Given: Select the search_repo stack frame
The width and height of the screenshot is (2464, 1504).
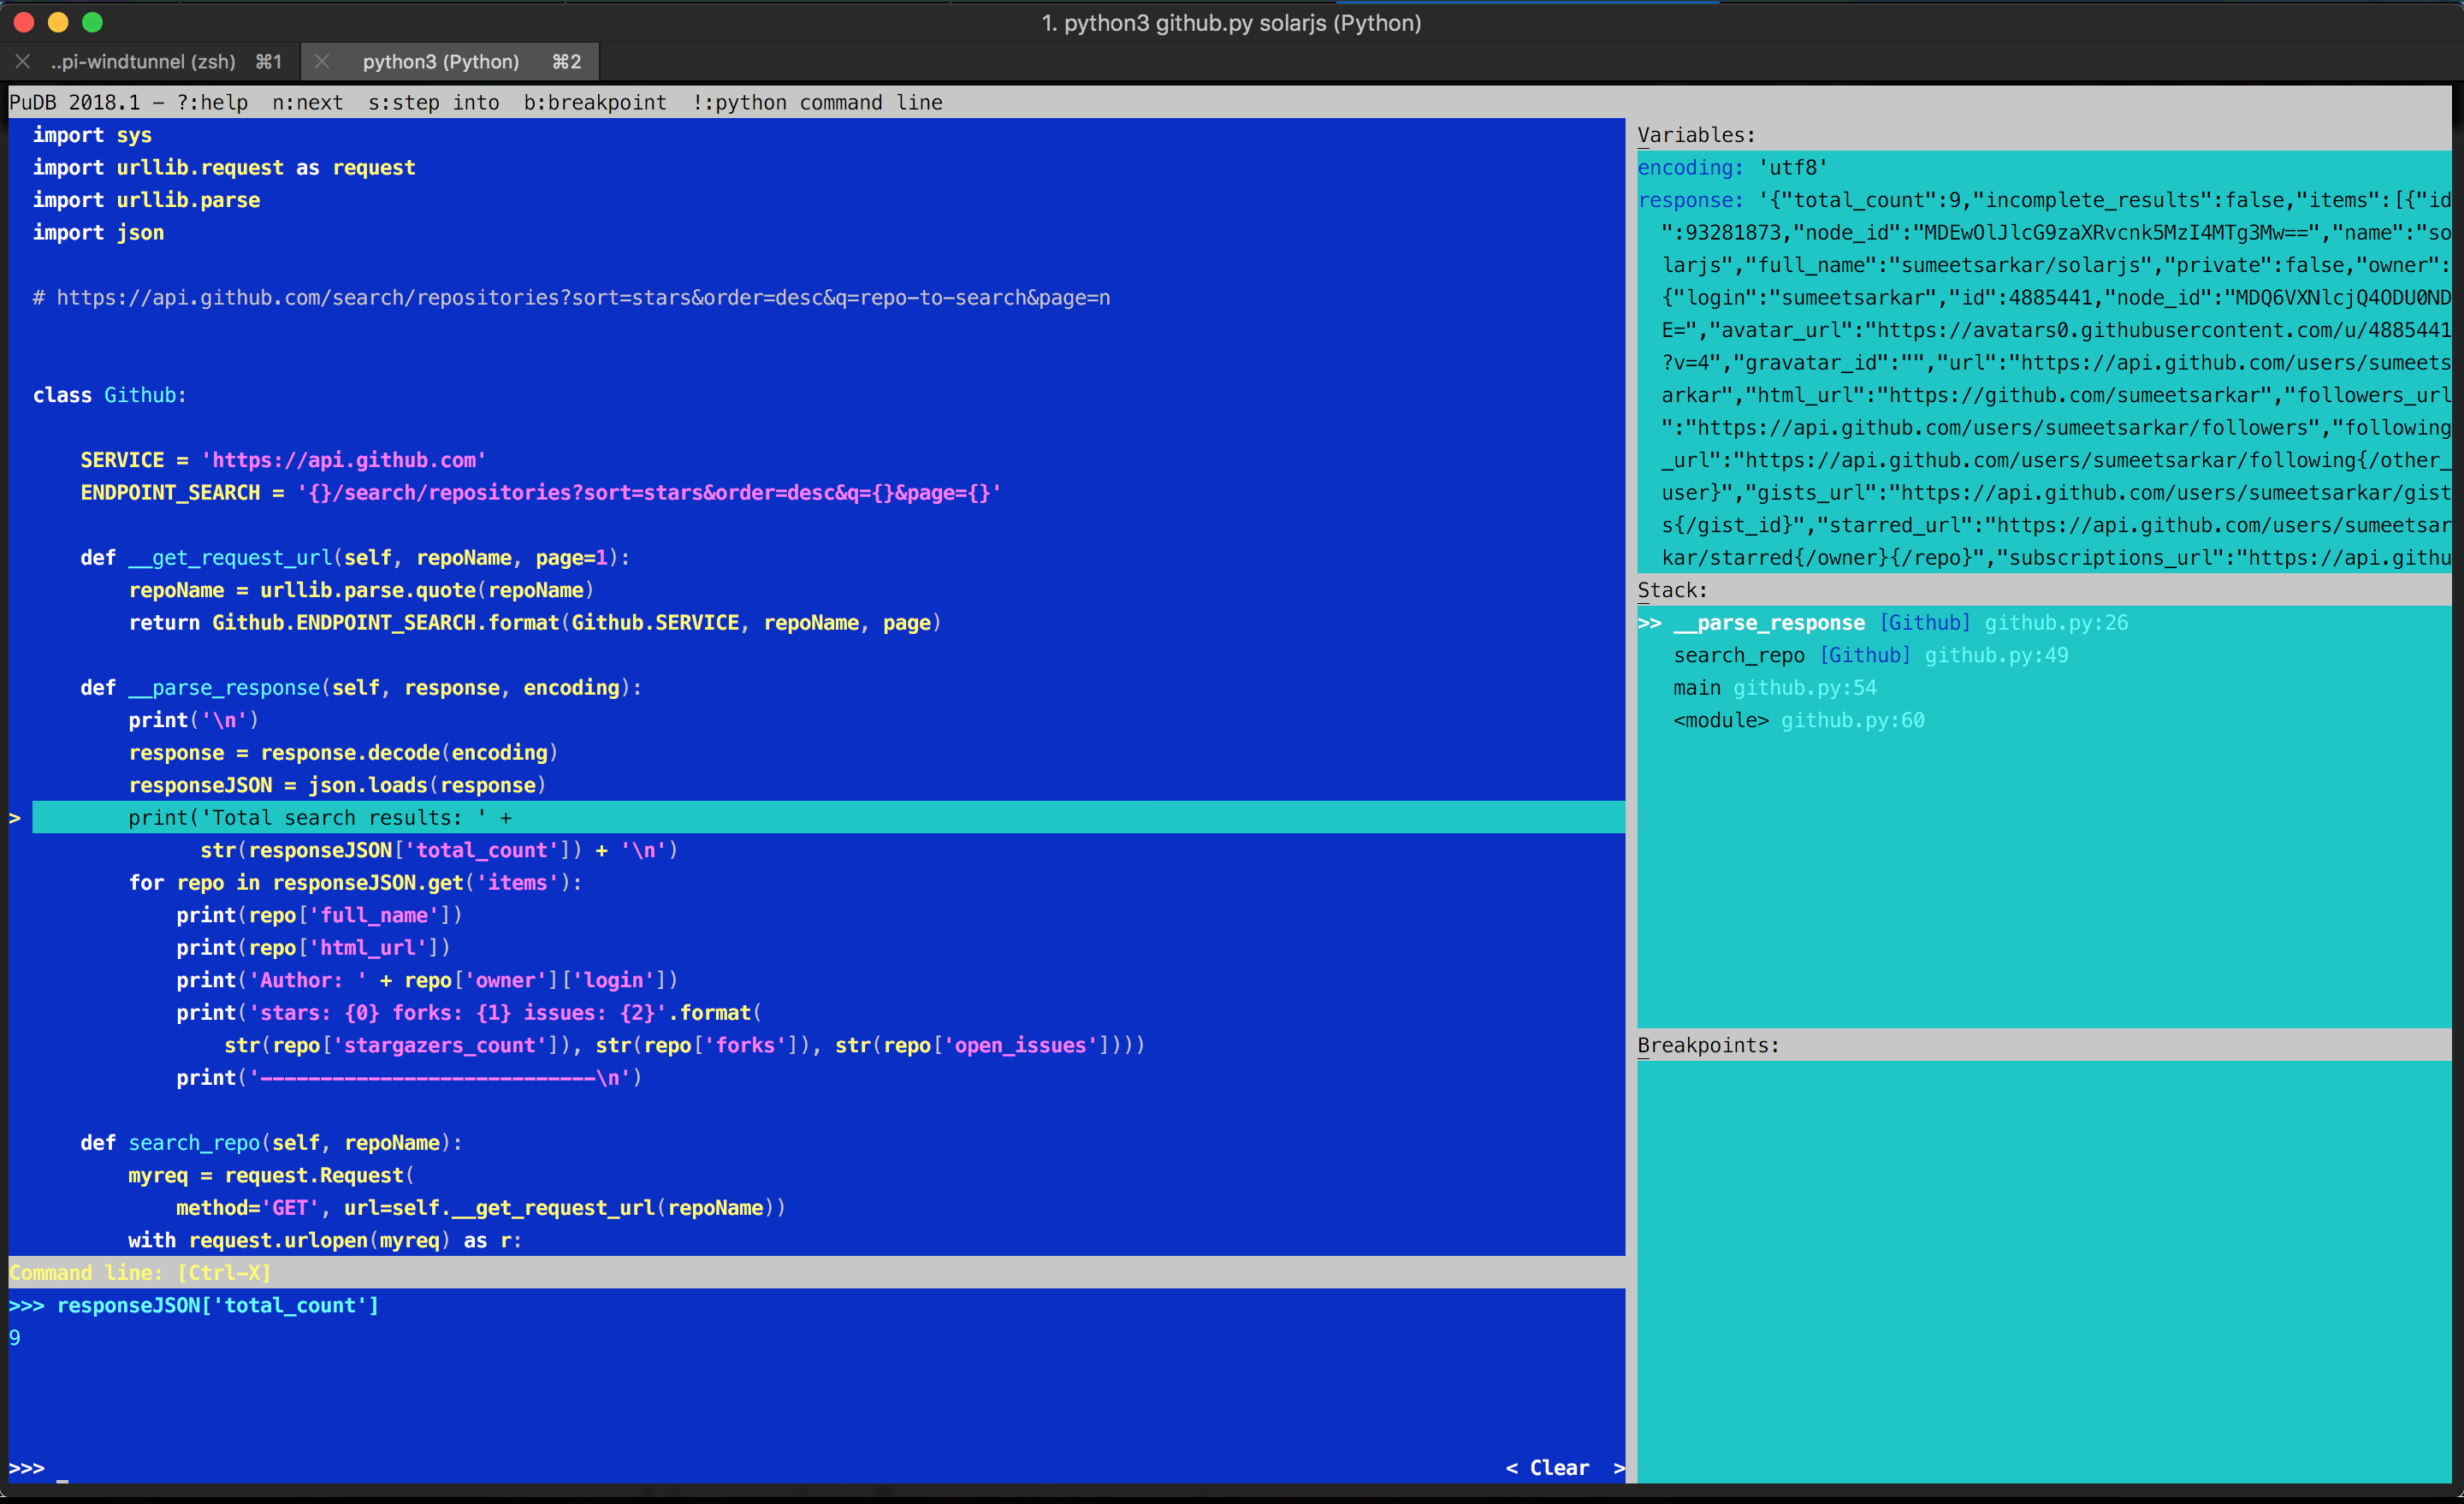Looking at the screenshot, I should point(1738,656).
